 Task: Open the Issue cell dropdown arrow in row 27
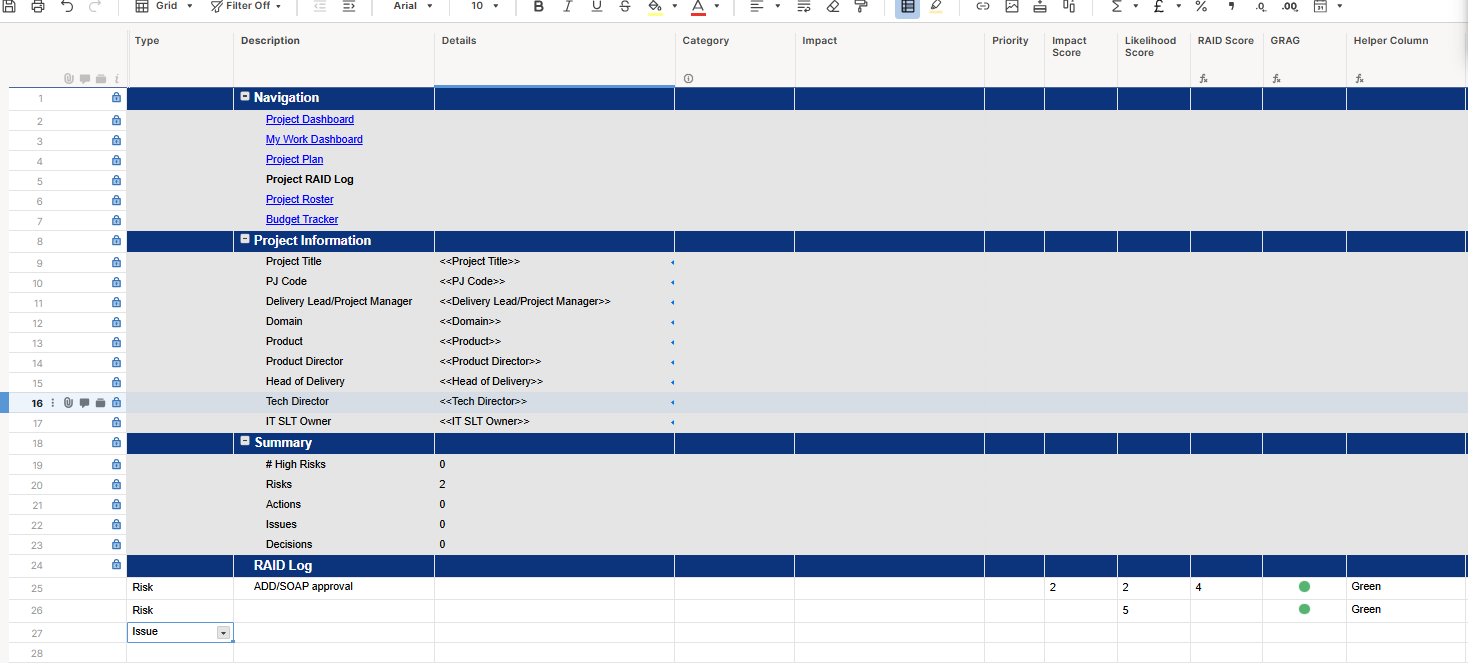click(224, 632)
